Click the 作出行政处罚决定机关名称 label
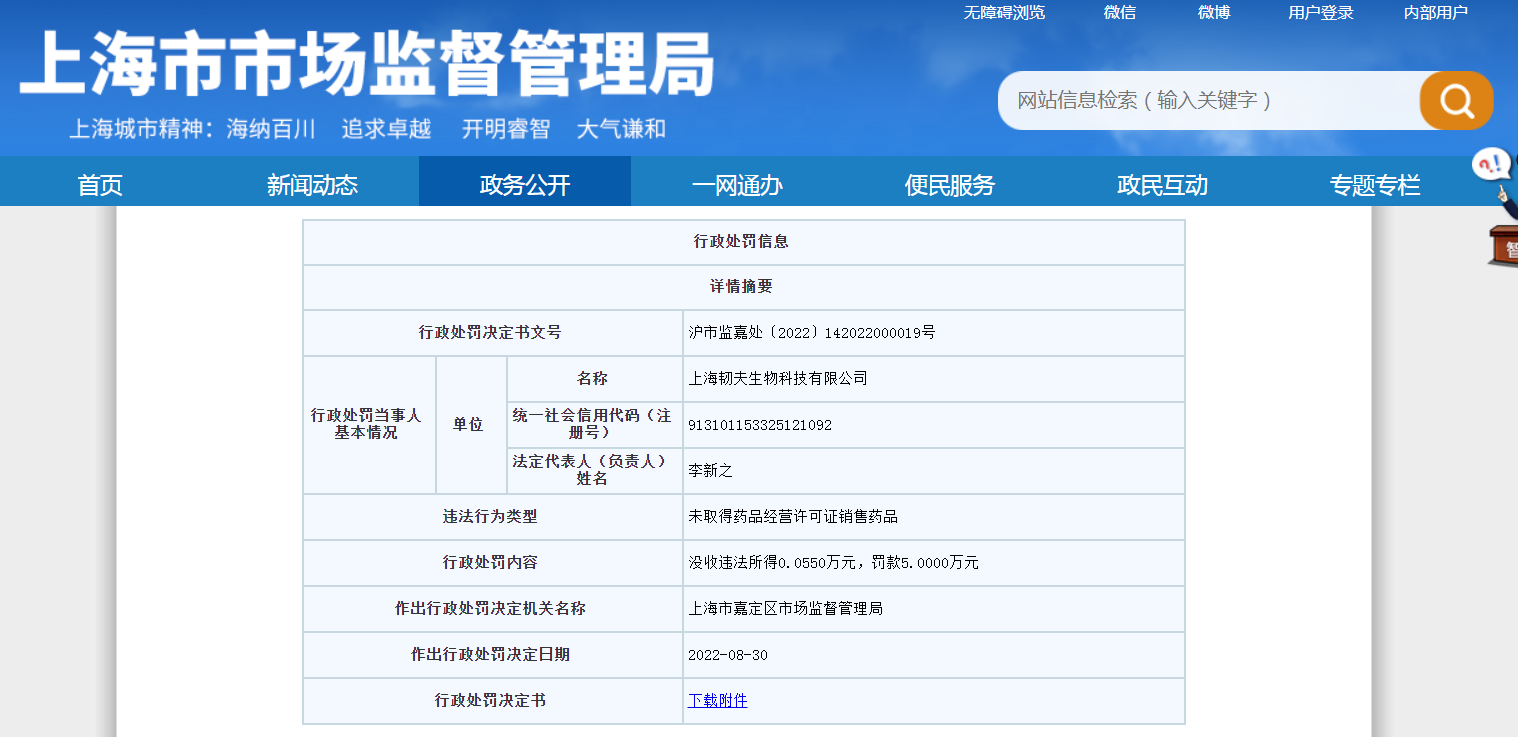 [x=490, y=609]
